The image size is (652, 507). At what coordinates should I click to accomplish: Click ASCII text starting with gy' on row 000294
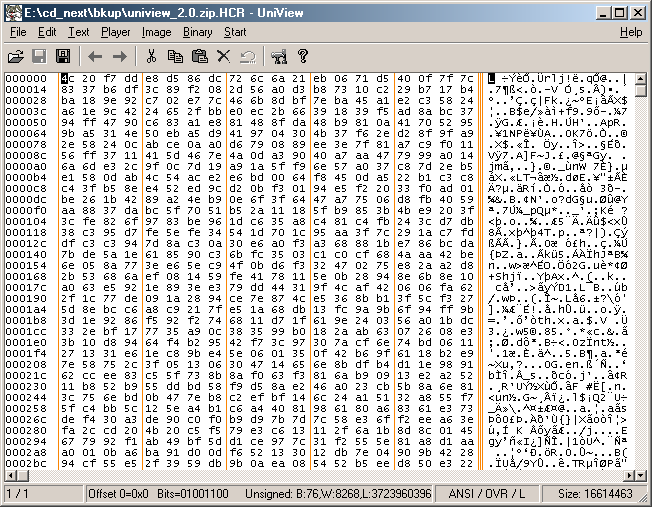(x=558, y=441)
